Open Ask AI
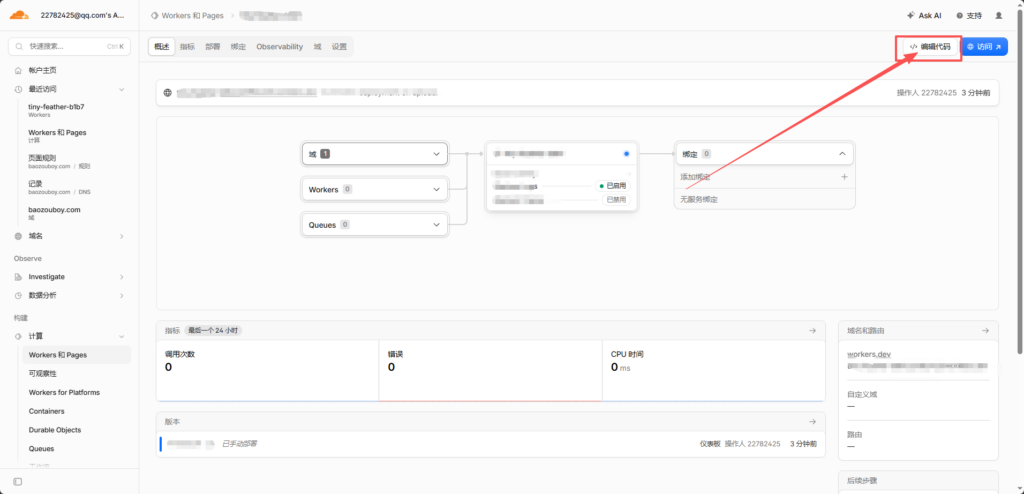 [924, 15]
